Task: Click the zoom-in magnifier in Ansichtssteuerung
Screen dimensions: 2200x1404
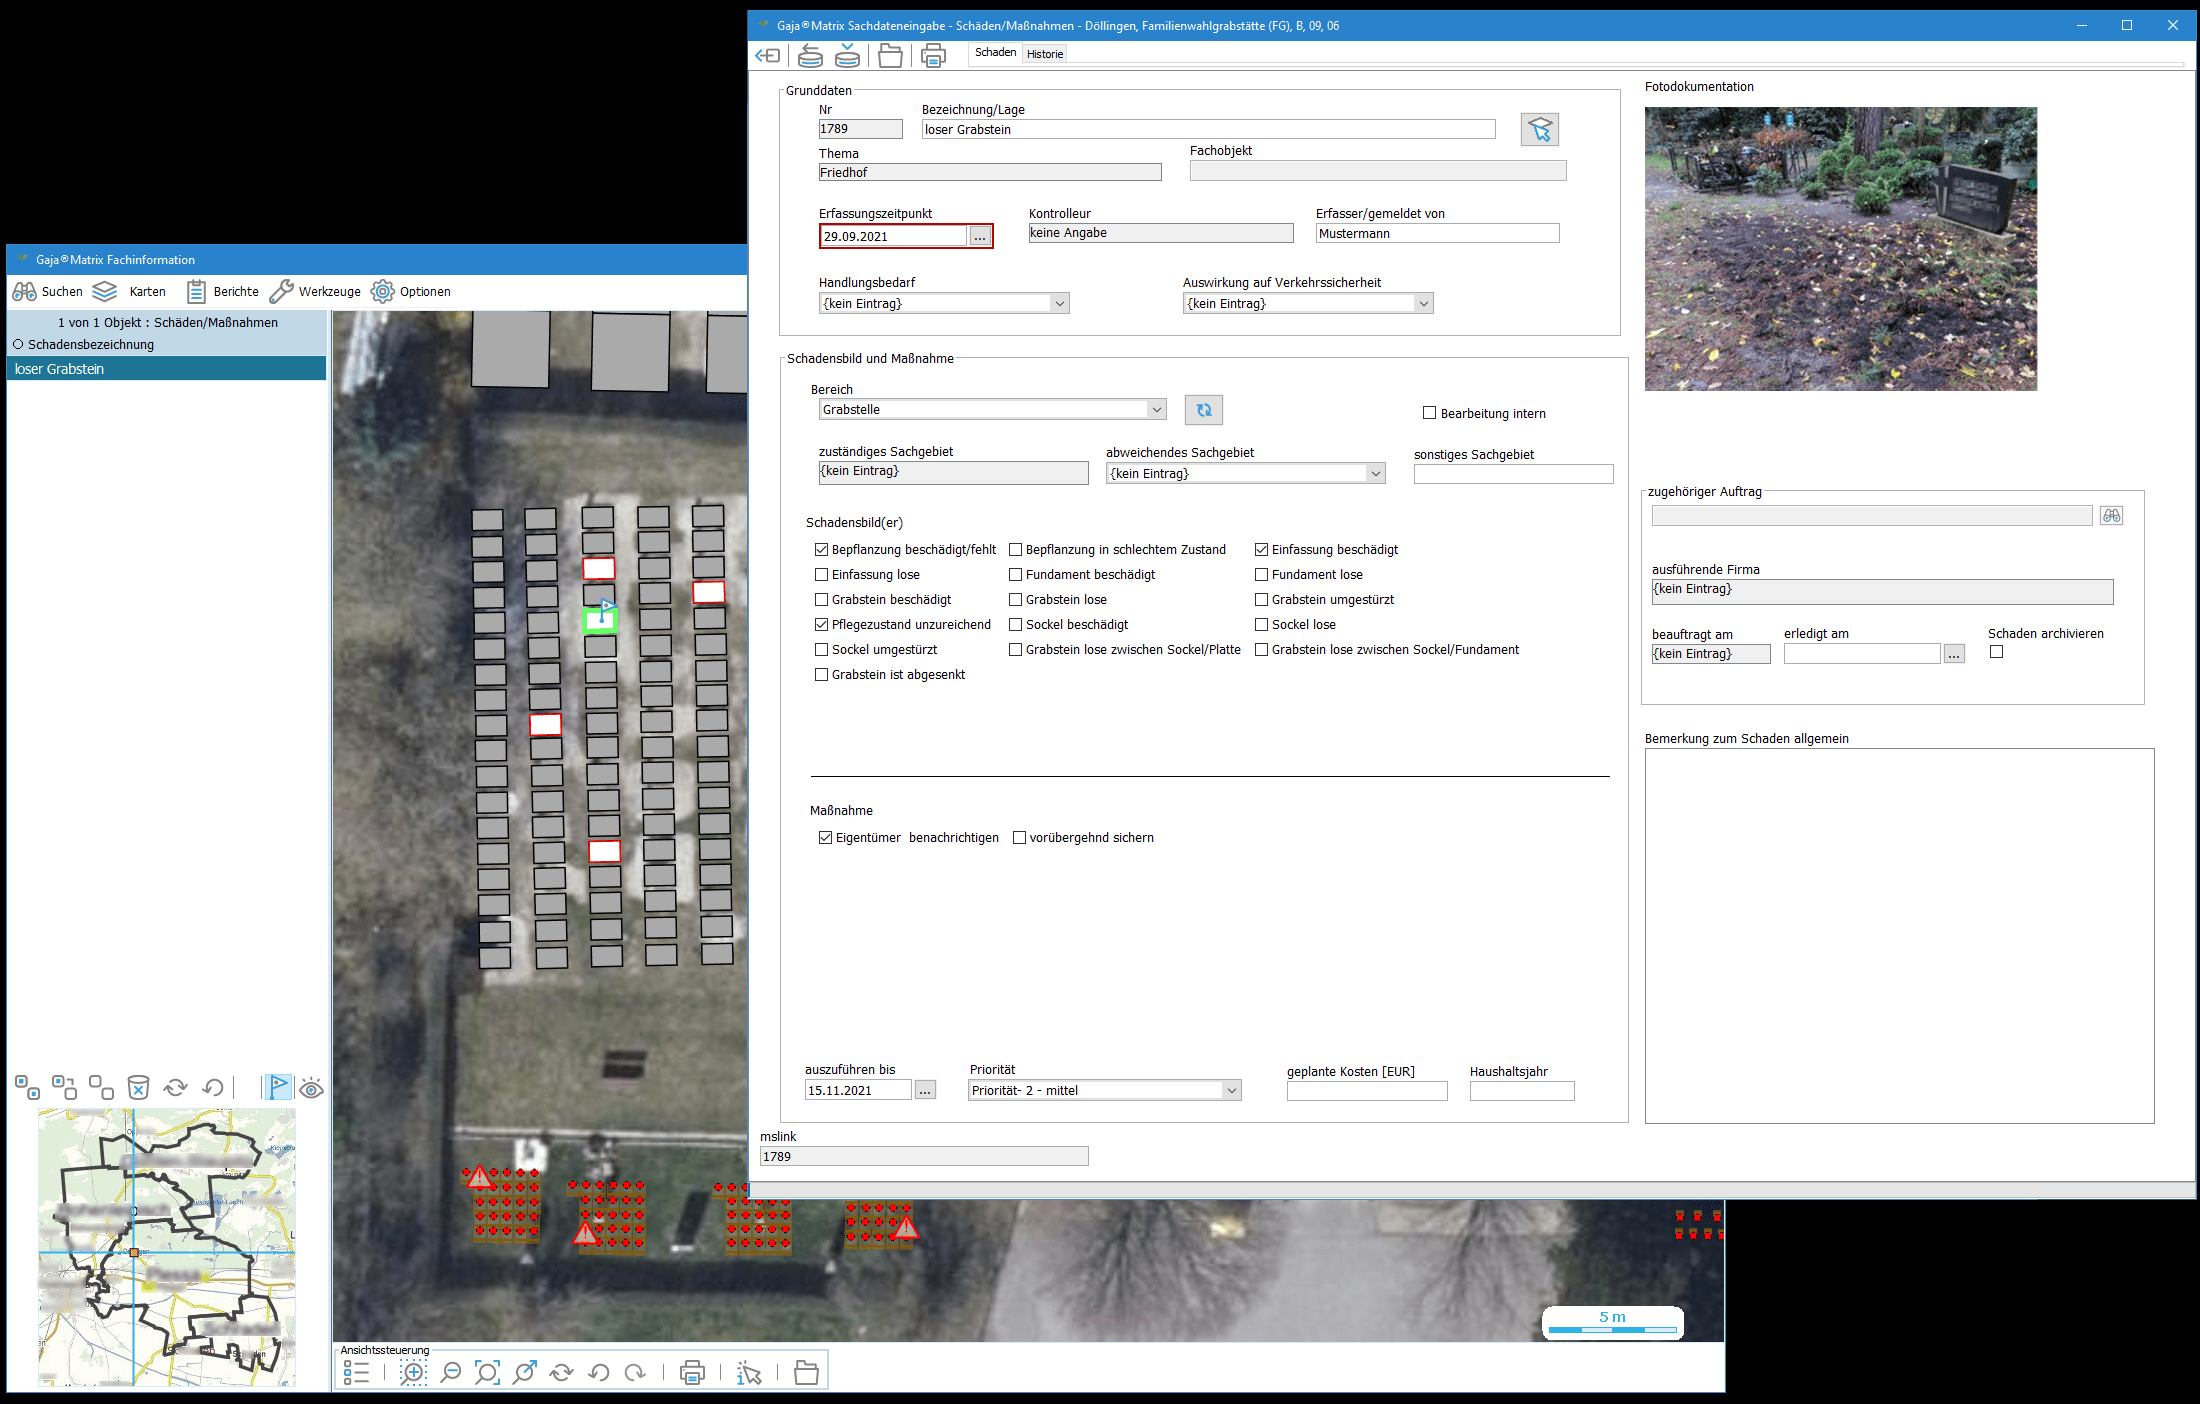Action: [413, 1373]
